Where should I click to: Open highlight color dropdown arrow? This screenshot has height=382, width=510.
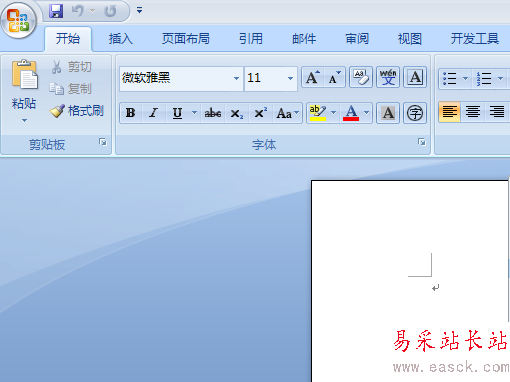coord(333,113)
